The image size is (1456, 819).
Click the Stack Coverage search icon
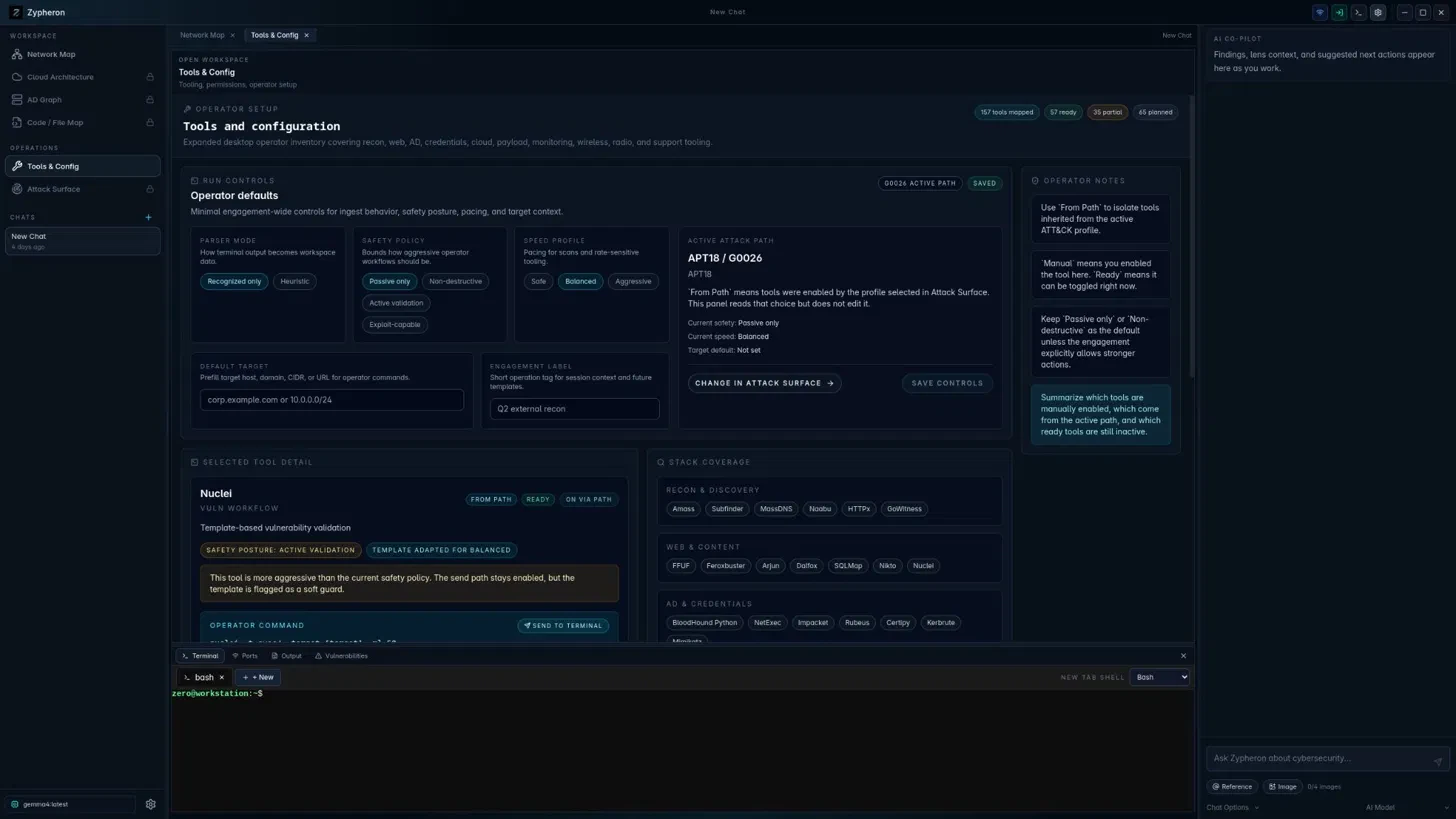click(x=661, y=463)
